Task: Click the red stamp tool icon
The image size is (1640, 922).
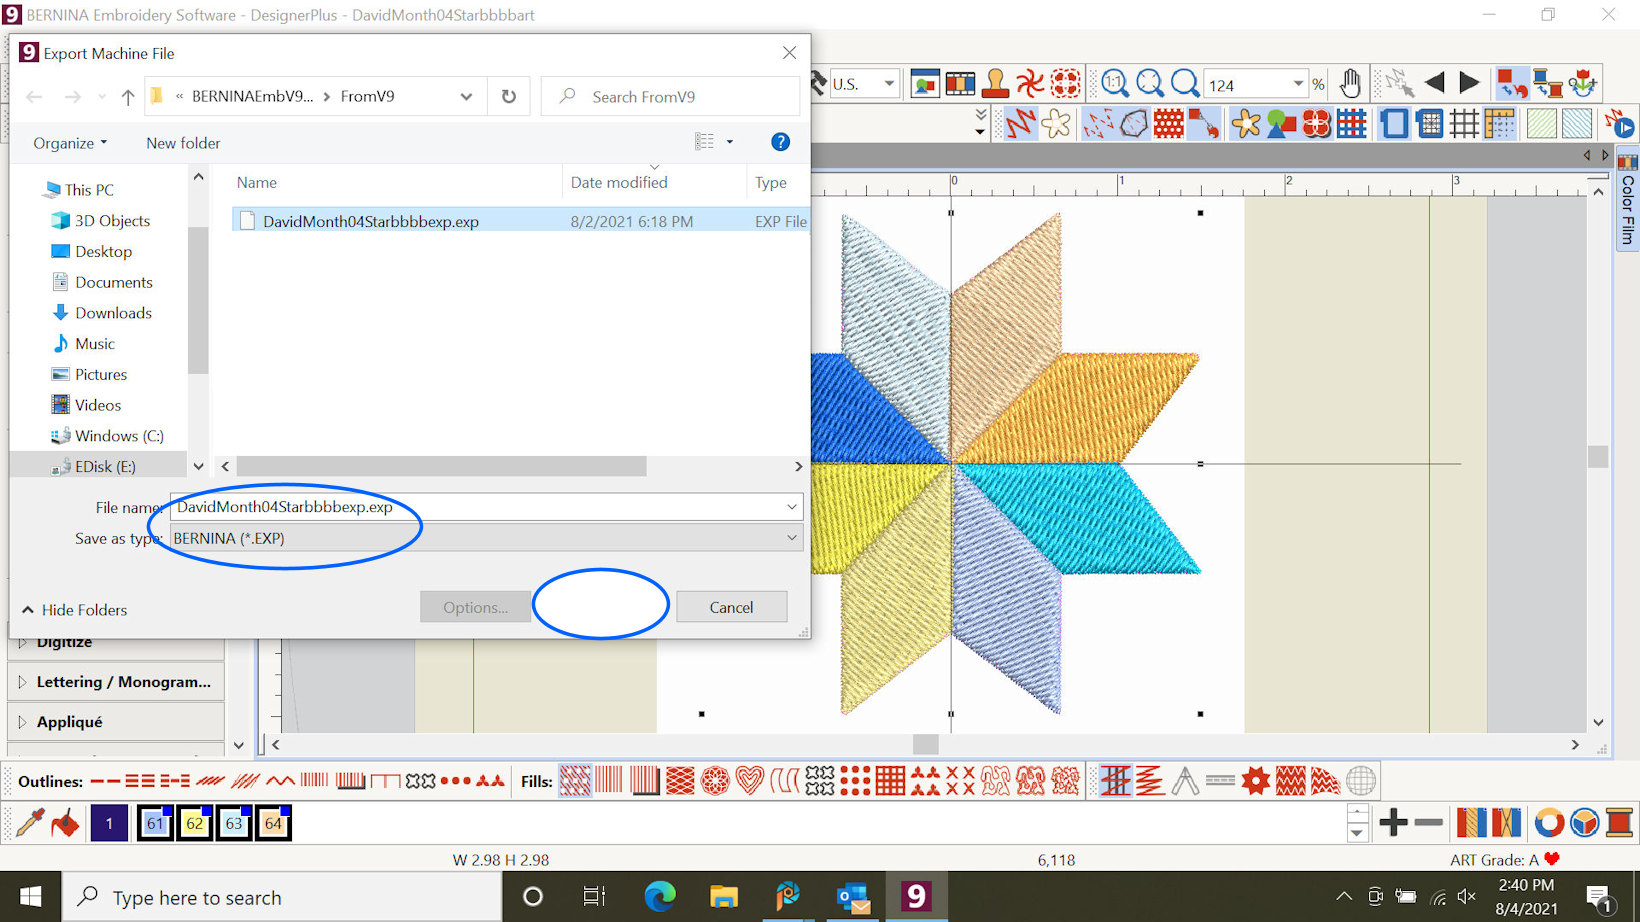Action: tap(995, 84)
